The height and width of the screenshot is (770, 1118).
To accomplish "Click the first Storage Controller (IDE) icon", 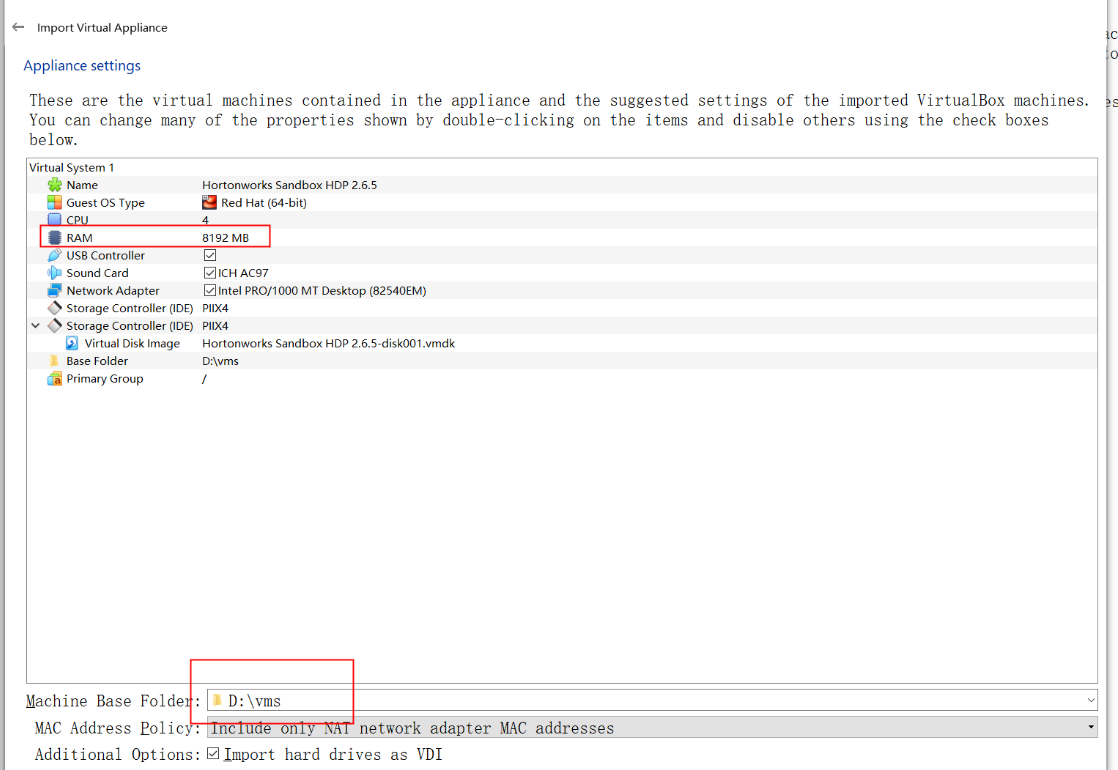I will [54, 308].
